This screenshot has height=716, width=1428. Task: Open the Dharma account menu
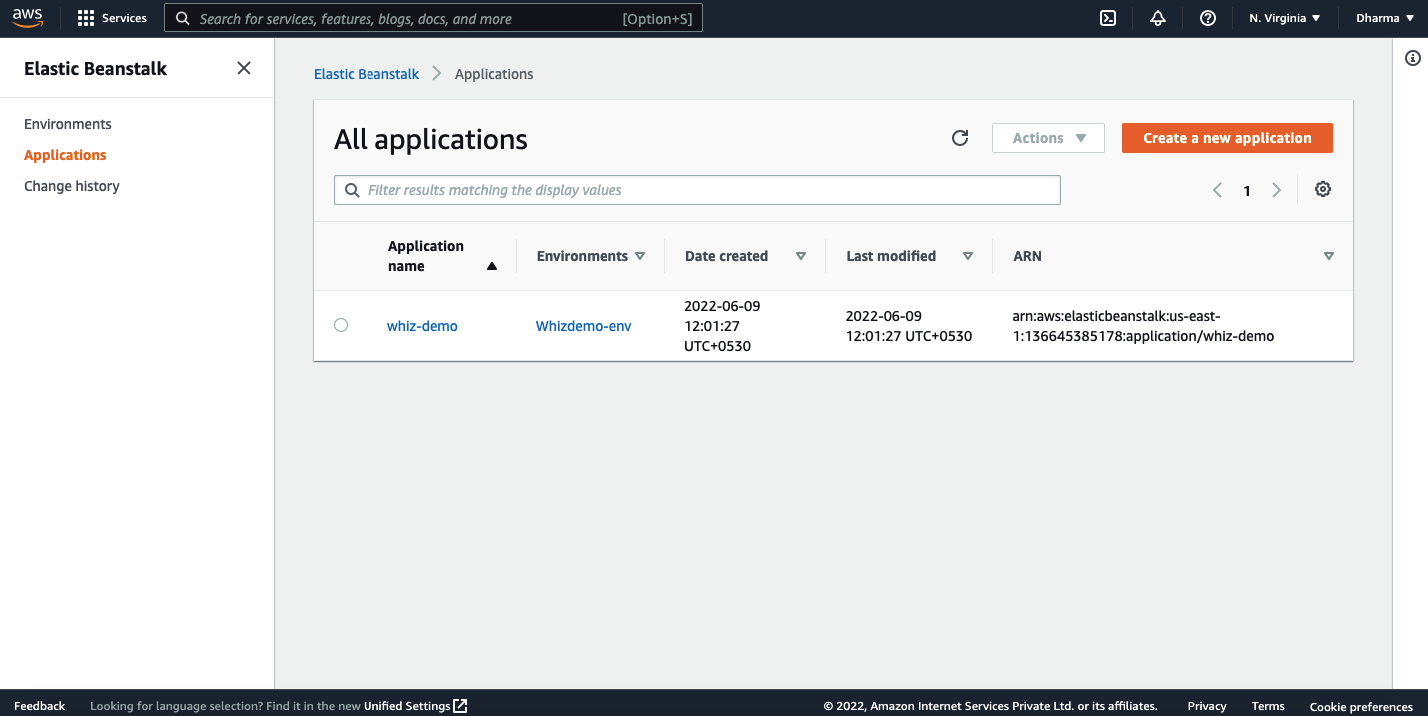[1385, 18]
